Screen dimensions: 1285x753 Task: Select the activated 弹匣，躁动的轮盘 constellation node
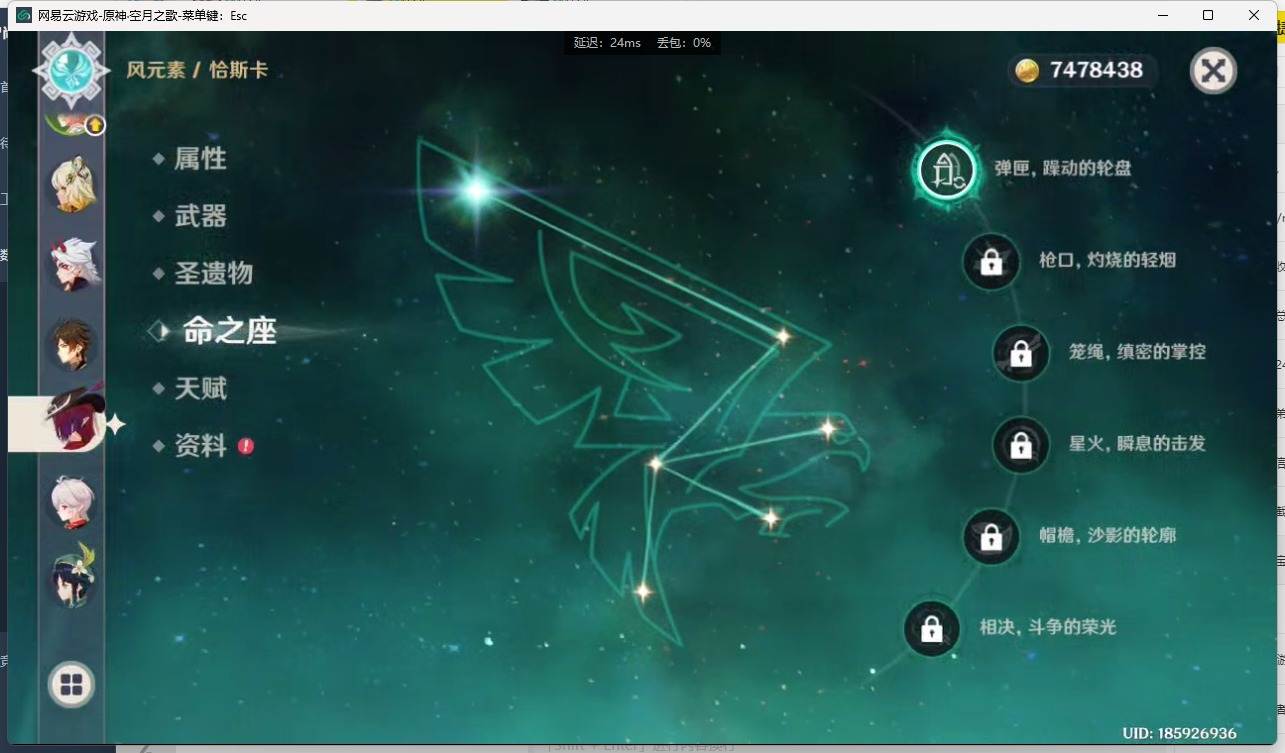click(x=946, y=169)
